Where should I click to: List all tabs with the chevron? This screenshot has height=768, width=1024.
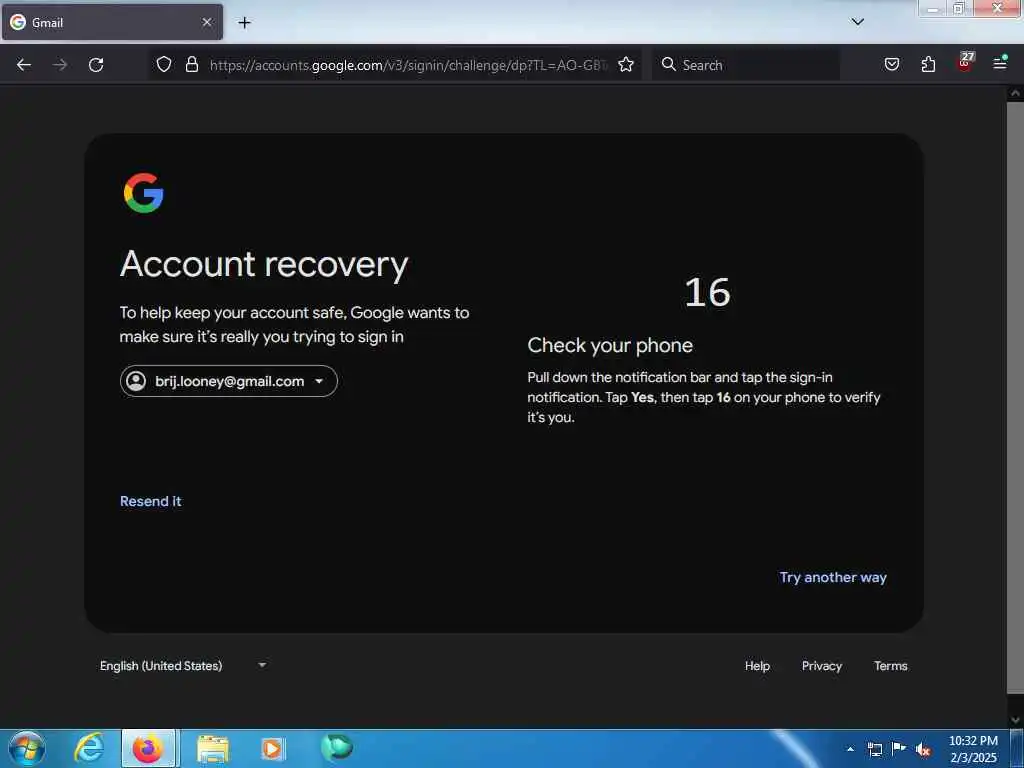coord(857,22)
